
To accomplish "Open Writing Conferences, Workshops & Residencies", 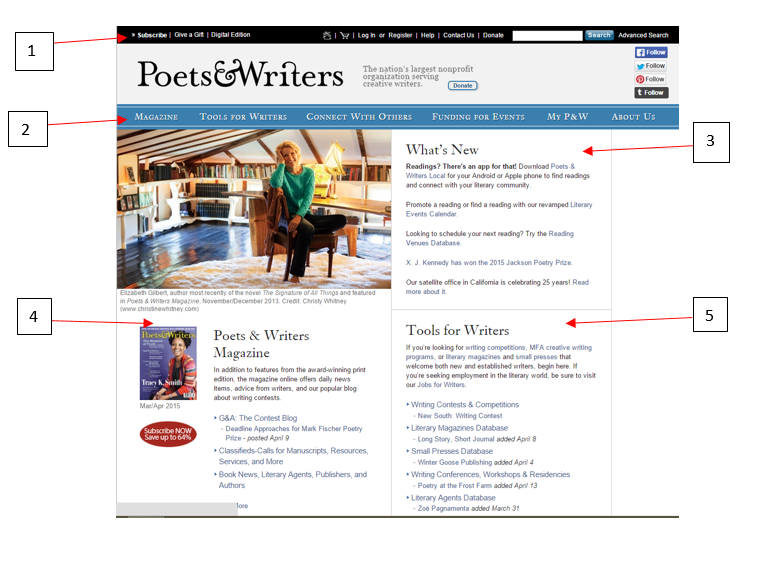I will point(490,474).
